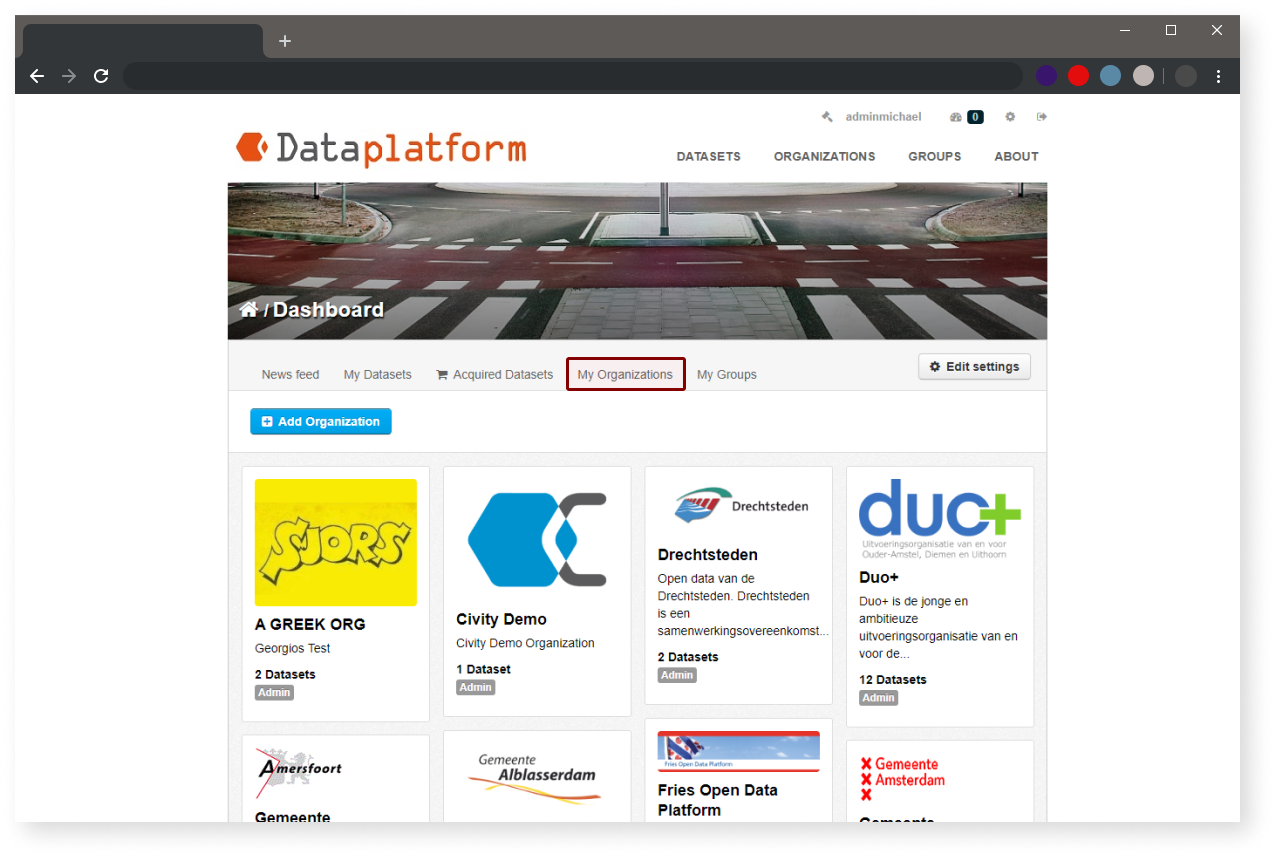
Task: Open a new browser tab
Action: 285,41
